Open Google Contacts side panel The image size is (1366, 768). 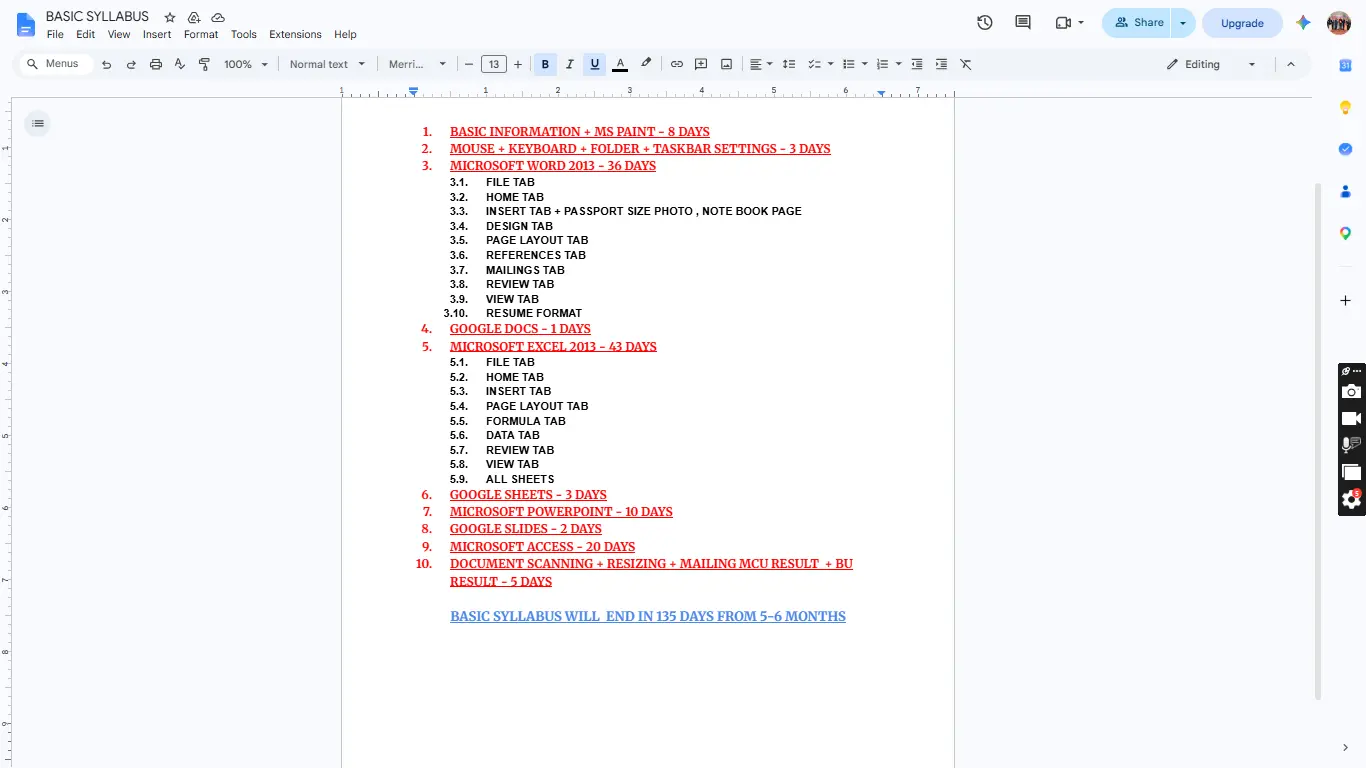[x=1346, y=191]
